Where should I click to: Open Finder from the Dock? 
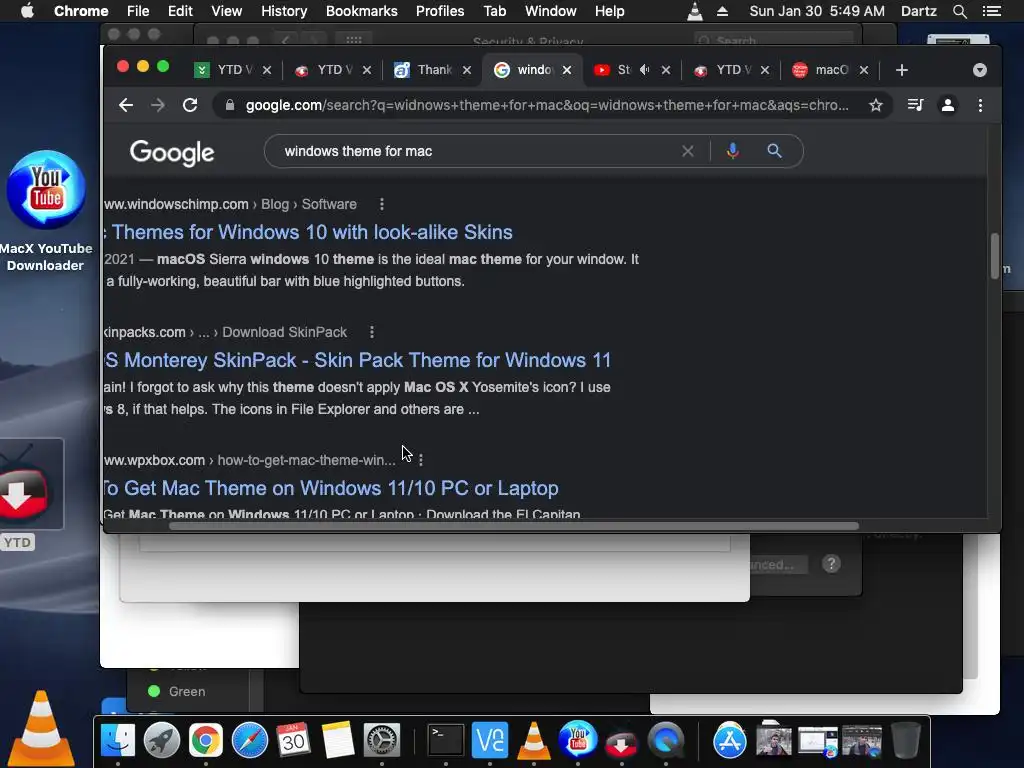pyautogui.click(x=118, y=740)
